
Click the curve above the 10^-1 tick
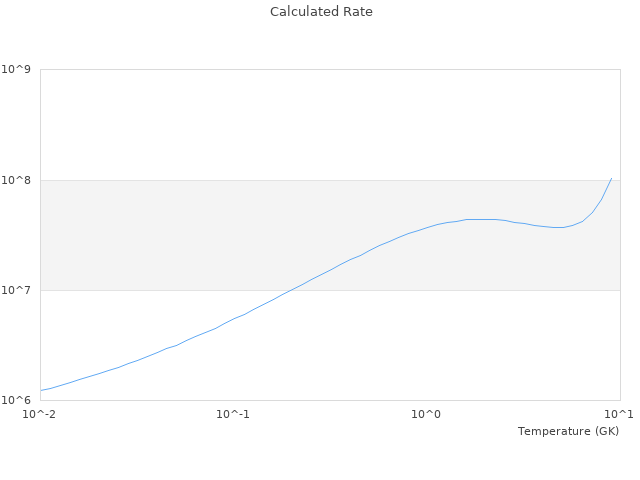click(233, 319)
